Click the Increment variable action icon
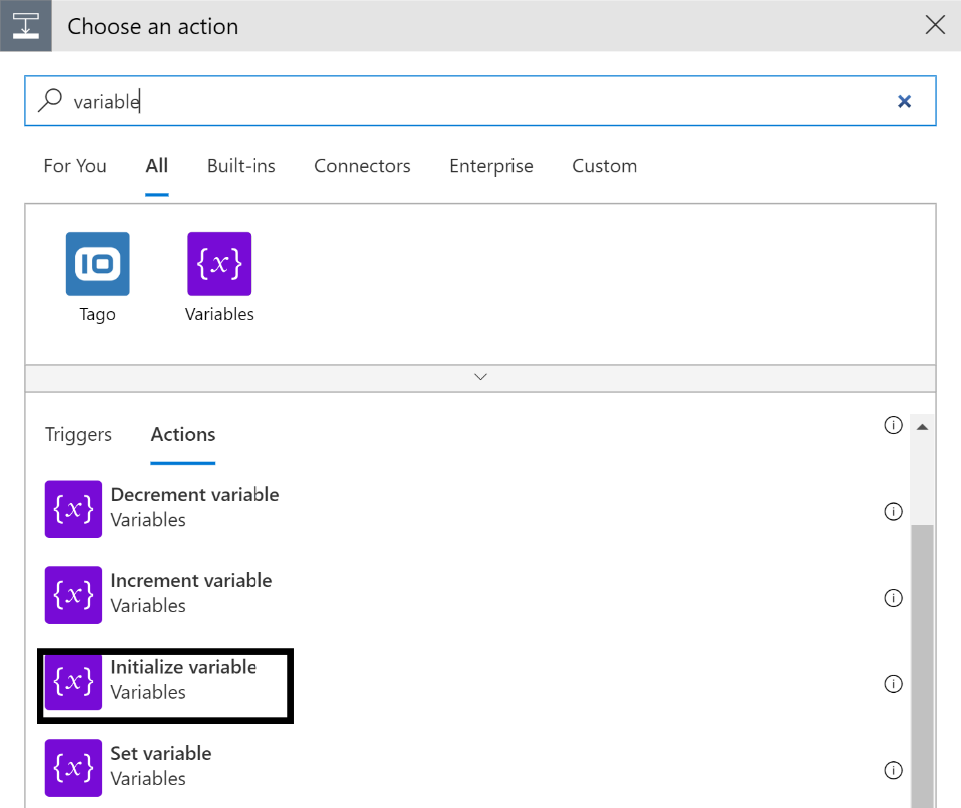The width and height of the screenshot is (961, 808). [x=73, y=595]
